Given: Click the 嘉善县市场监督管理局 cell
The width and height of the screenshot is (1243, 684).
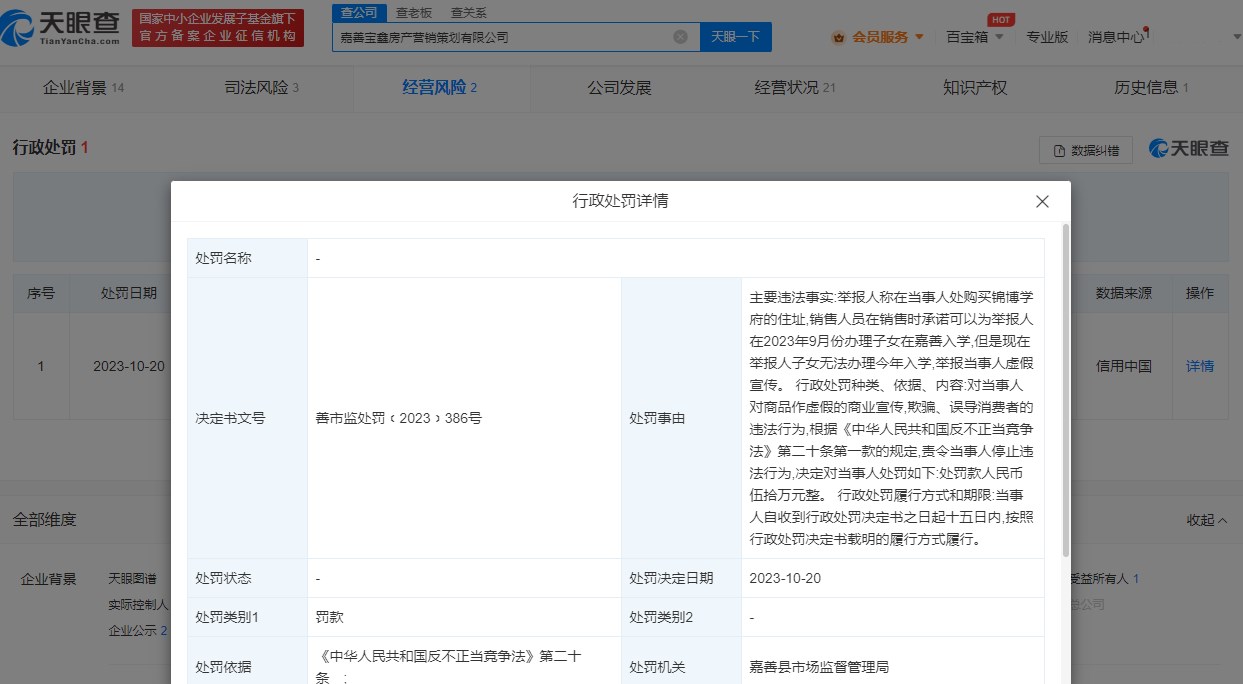Looking at the screenshot, I should pos(819,667).
